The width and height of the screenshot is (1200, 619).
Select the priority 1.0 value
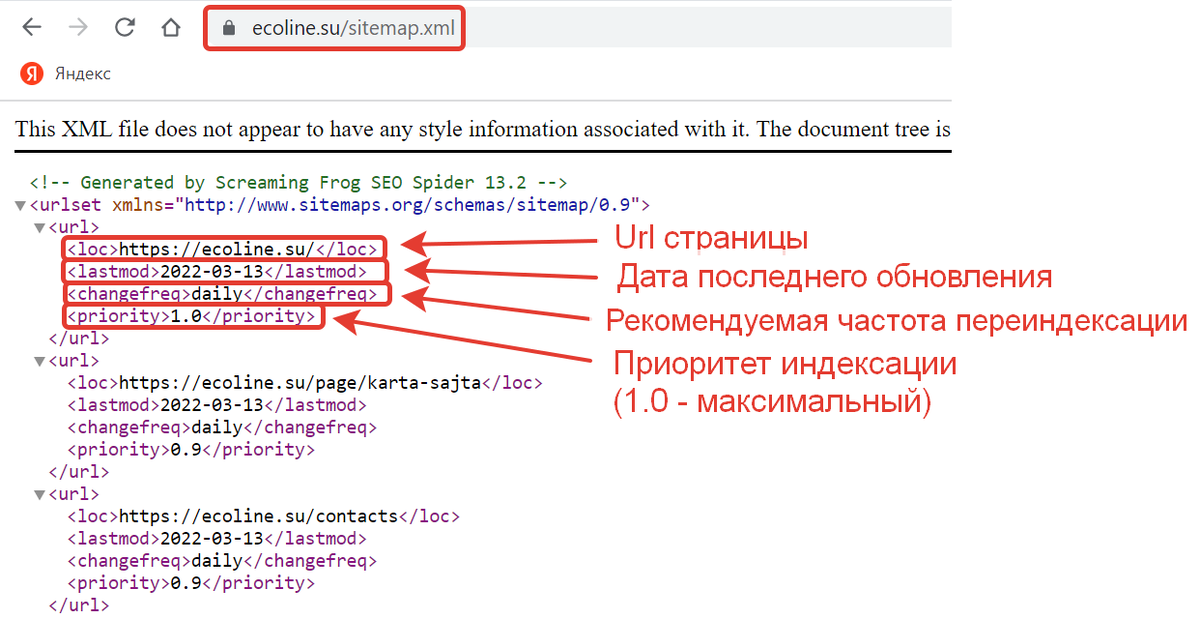[x=193, y=315]
